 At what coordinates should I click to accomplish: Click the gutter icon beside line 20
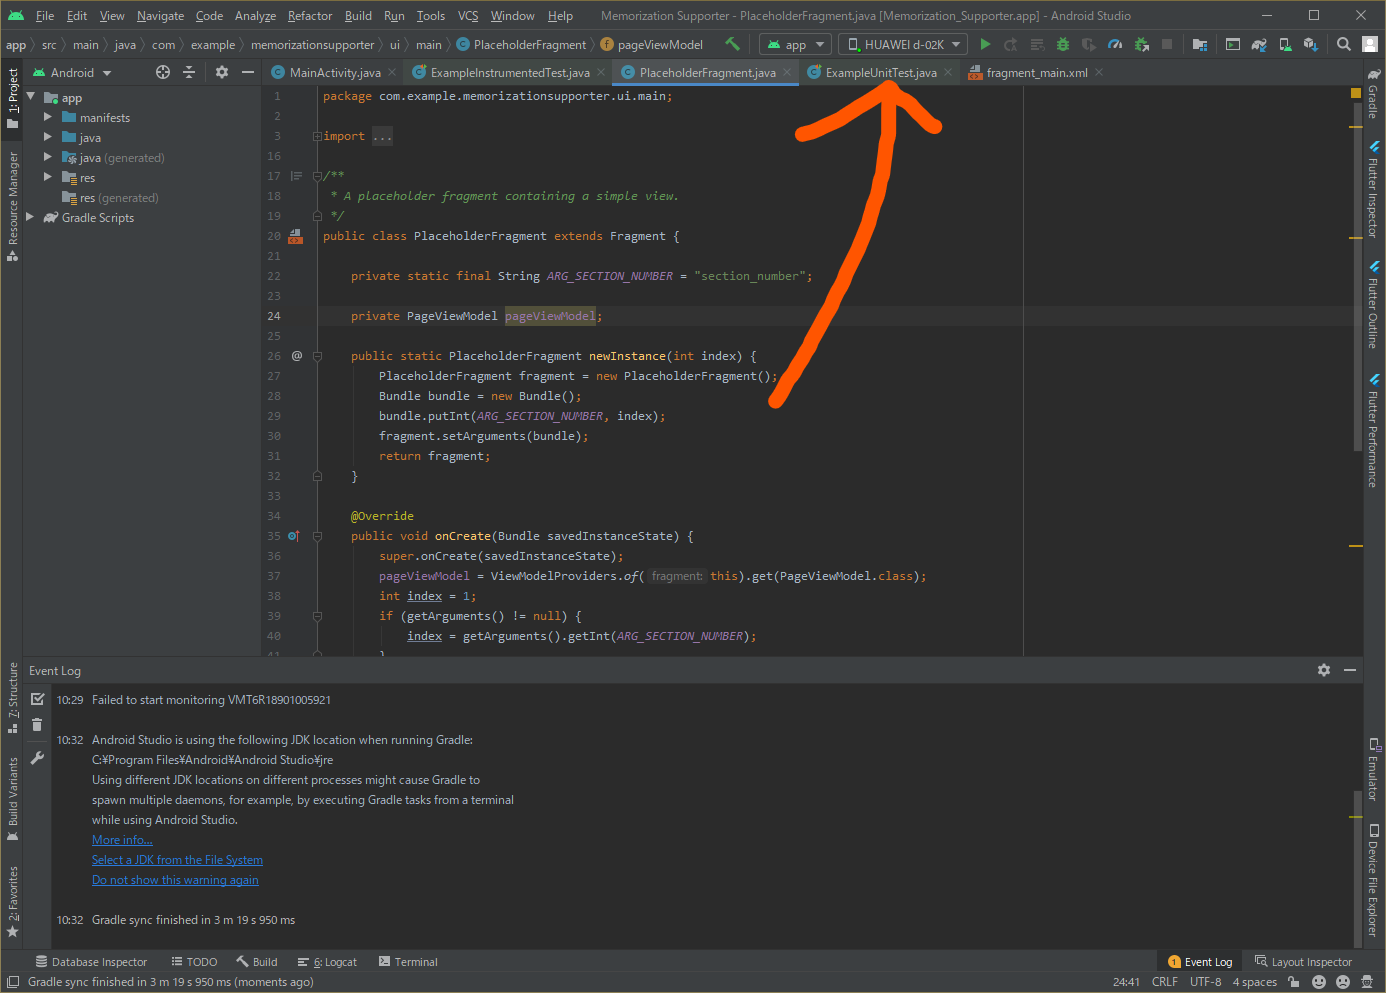tap(295, 236)
